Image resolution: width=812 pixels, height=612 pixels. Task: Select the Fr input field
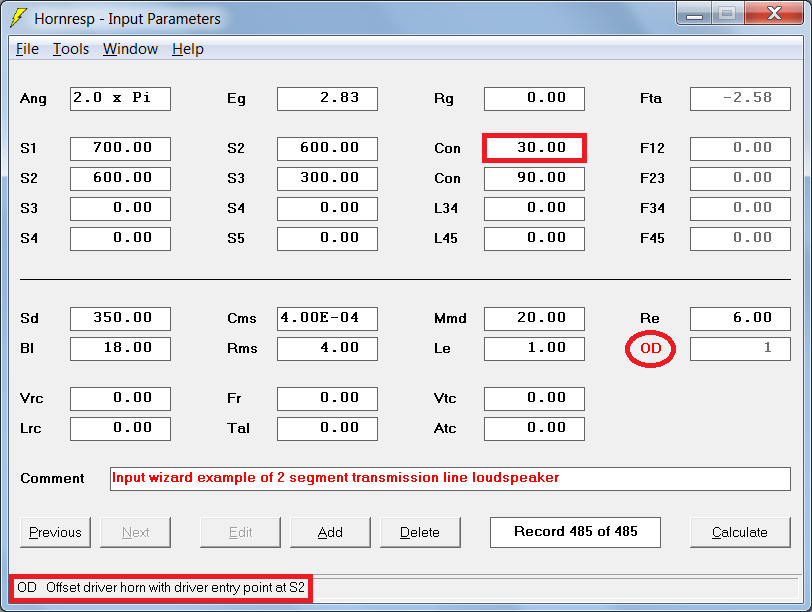click(x=327, y=399)
